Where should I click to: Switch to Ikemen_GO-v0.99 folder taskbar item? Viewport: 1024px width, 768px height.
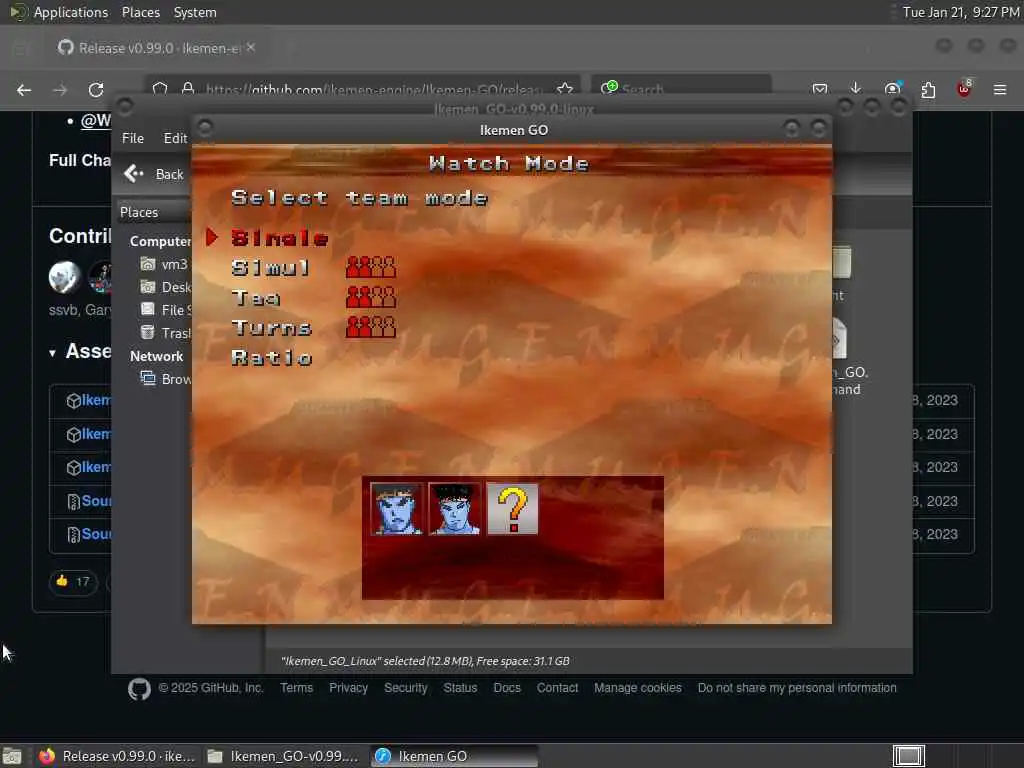(x=283, y=756)
